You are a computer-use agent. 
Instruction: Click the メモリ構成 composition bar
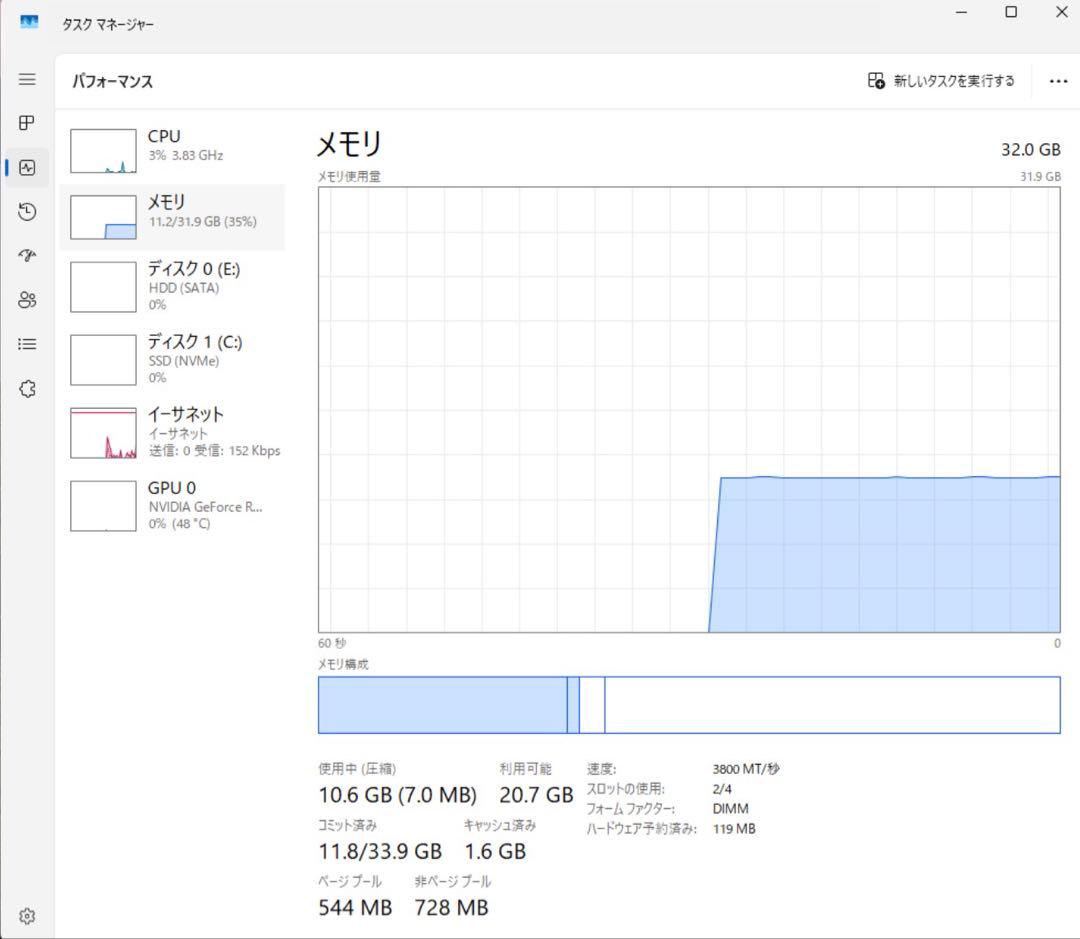click(689, 705)
